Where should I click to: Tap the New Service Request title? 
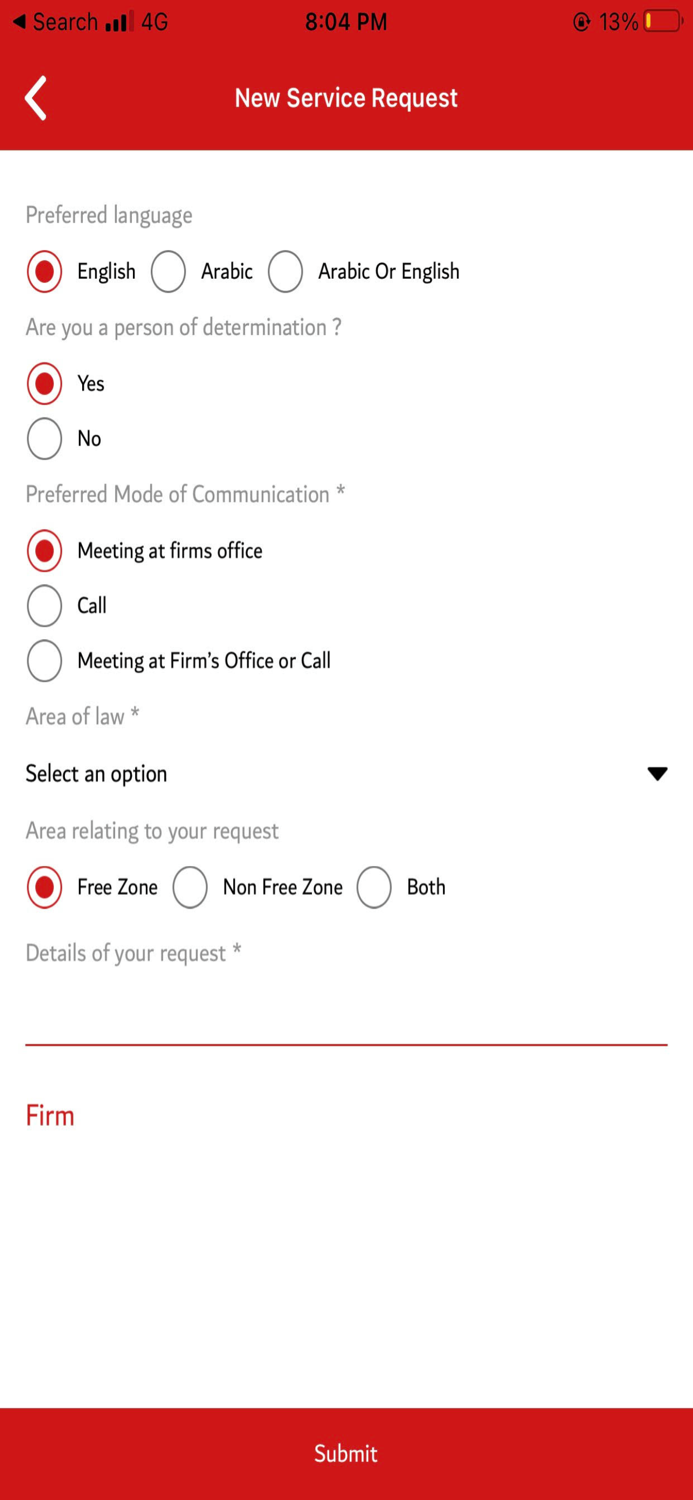pos(346,98)
